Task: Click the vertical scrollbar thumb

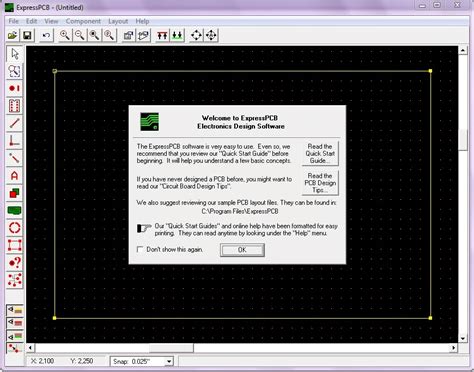Action: (x=463, y=139)
